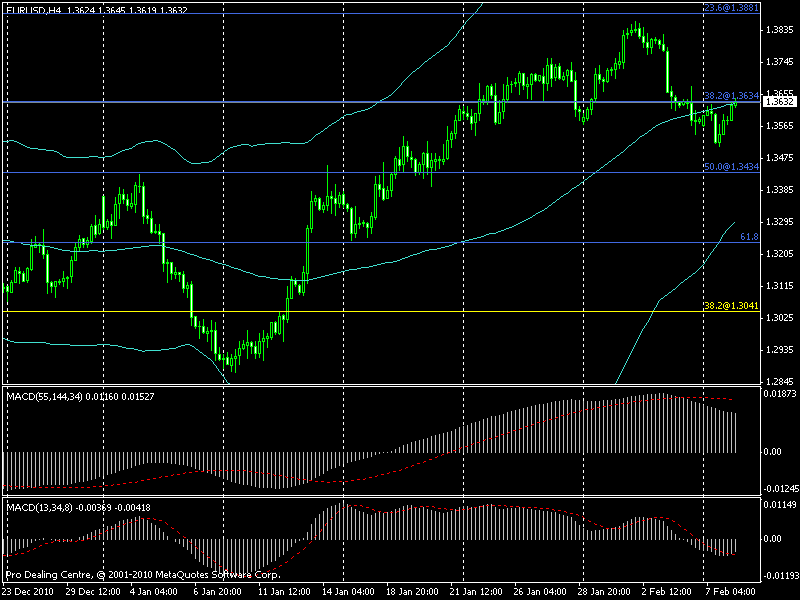Click the 21 Jan 12:00 time label
The height and width of the screenshot is (600, 800).
click(476, 592)
